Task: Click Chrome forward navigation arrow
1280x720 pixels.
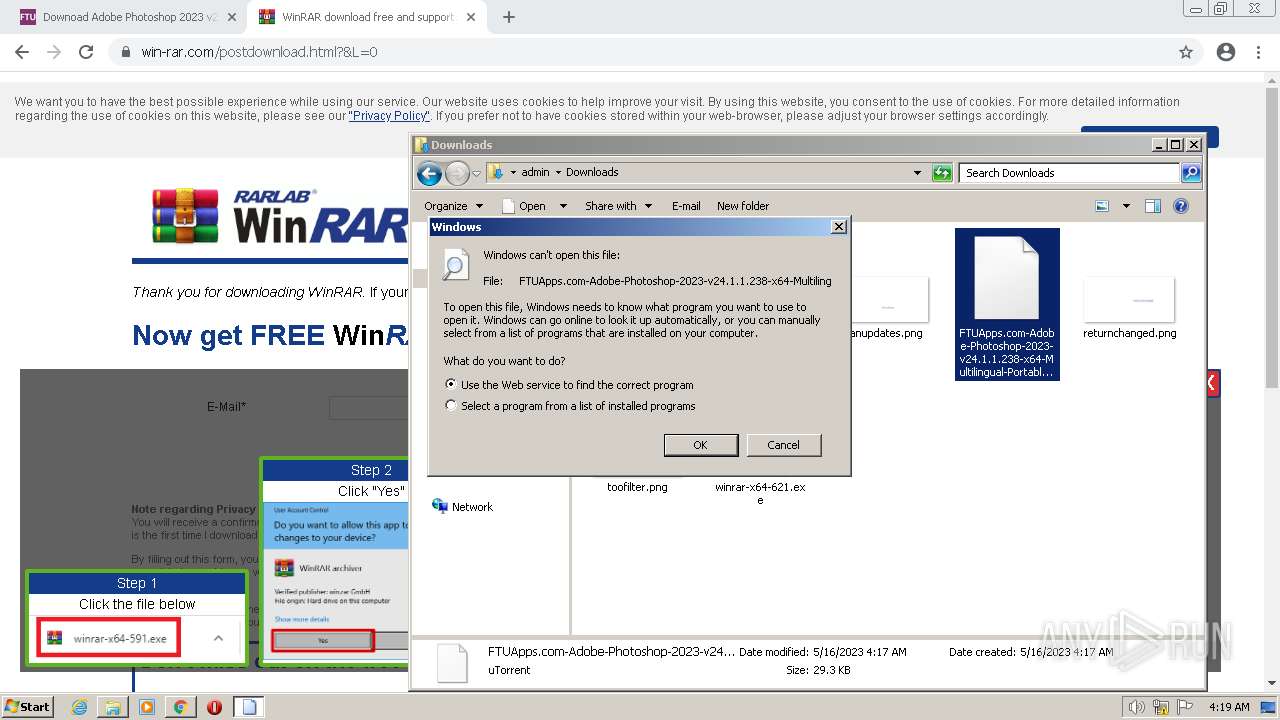Action: point(54,52)
